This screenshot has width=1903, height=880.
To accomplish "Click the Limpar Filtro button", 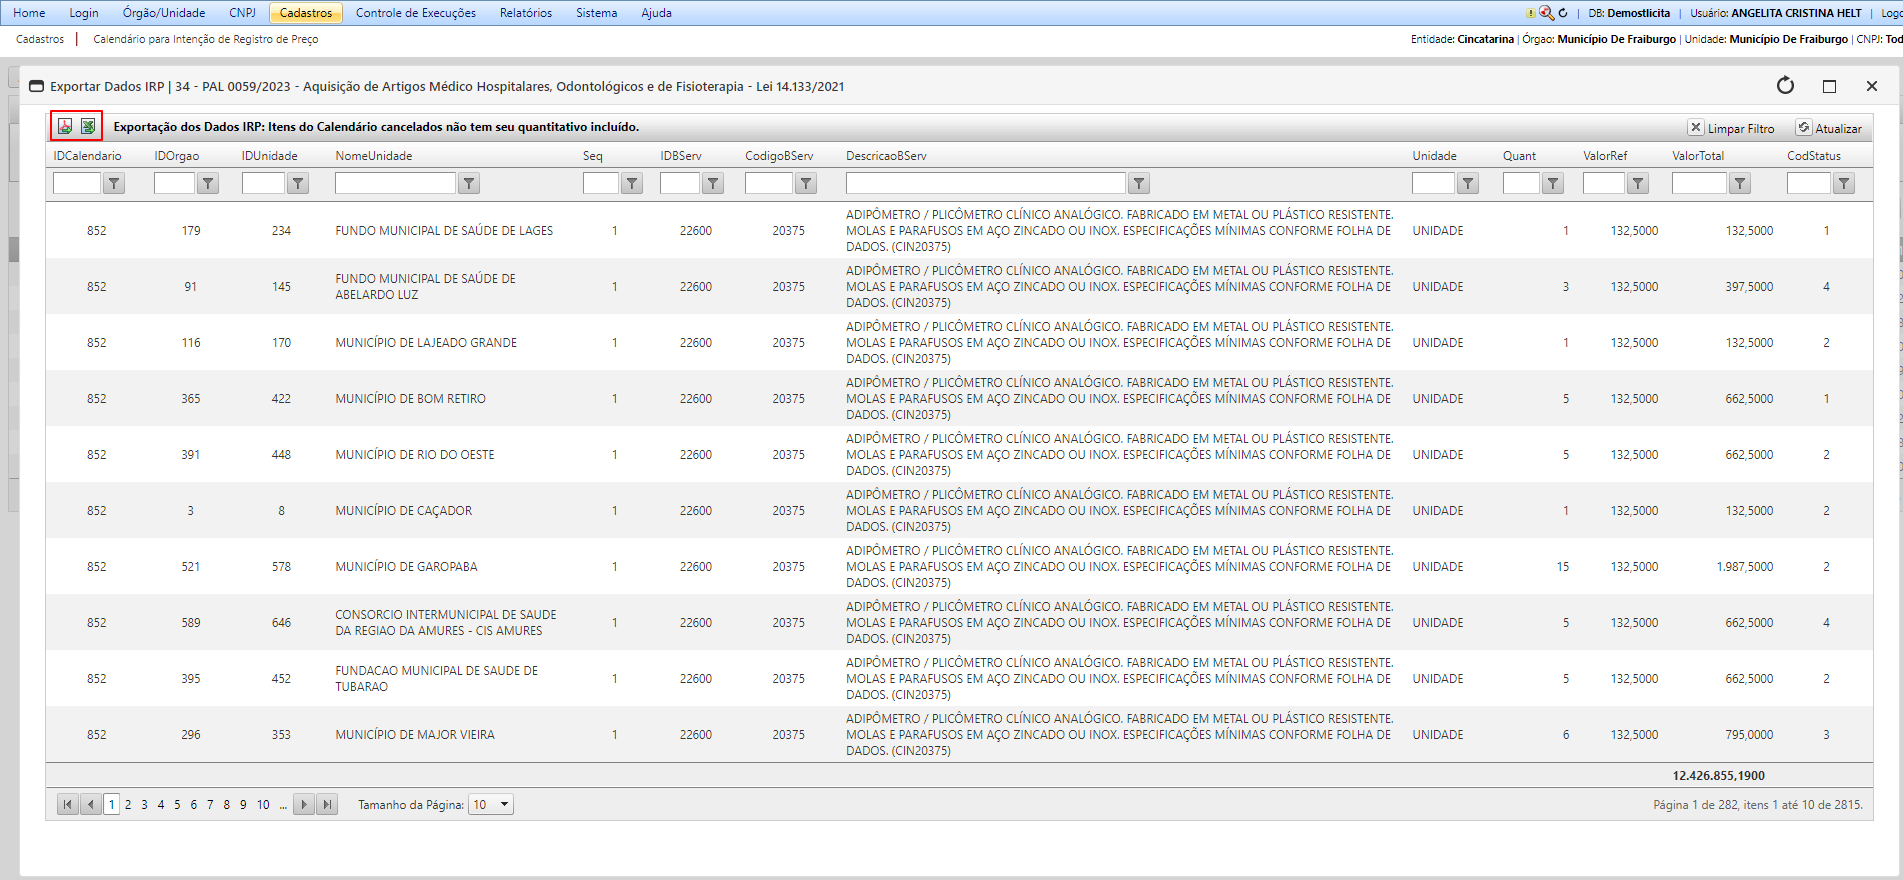I will (1731, 128).
